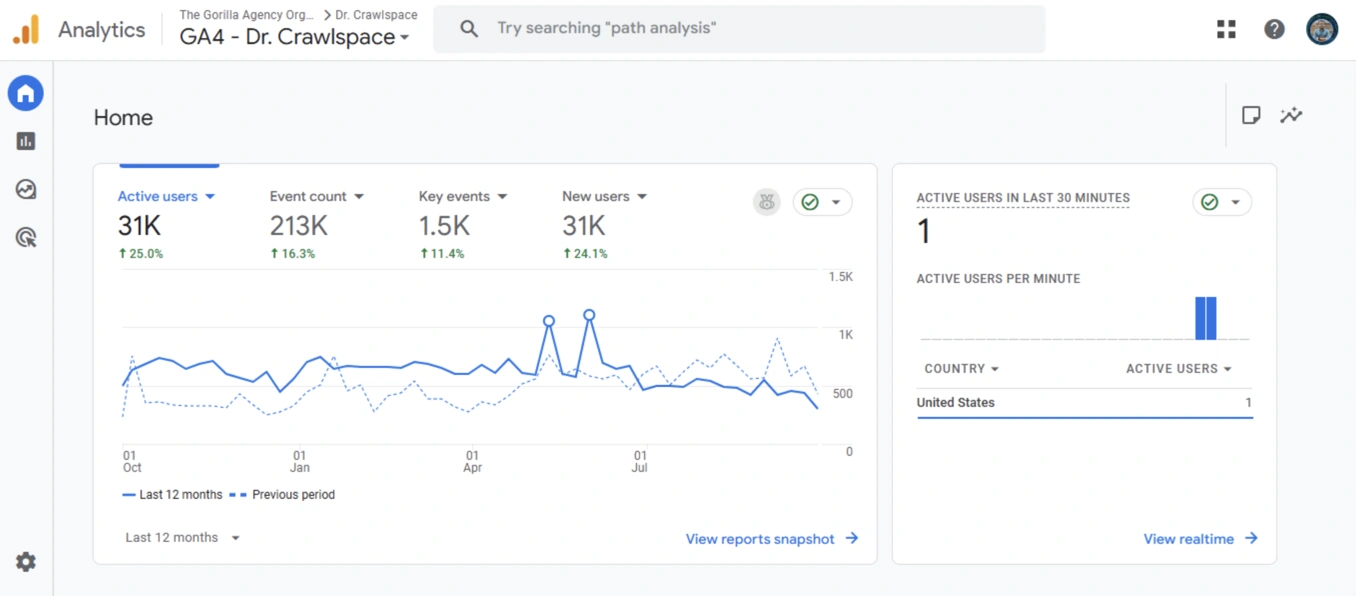The height and width of the screenshot is (596, 1357).
Task: Open the data quality checkmark menu in the metrics card
Action: (823, 202)
